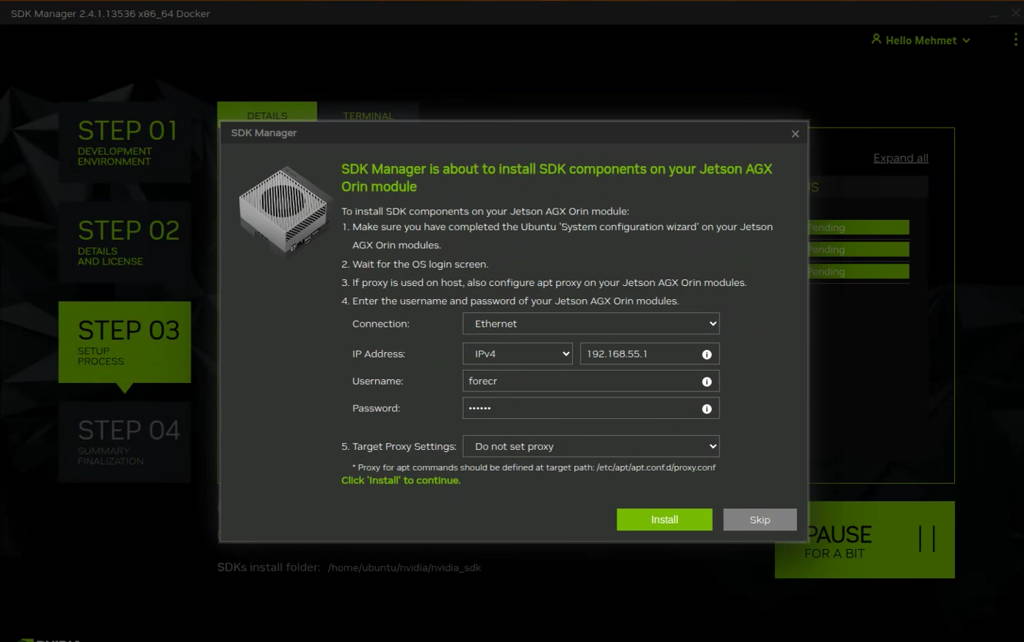
Task: Close the SDK Manager dialog
Action: point(795,133)
